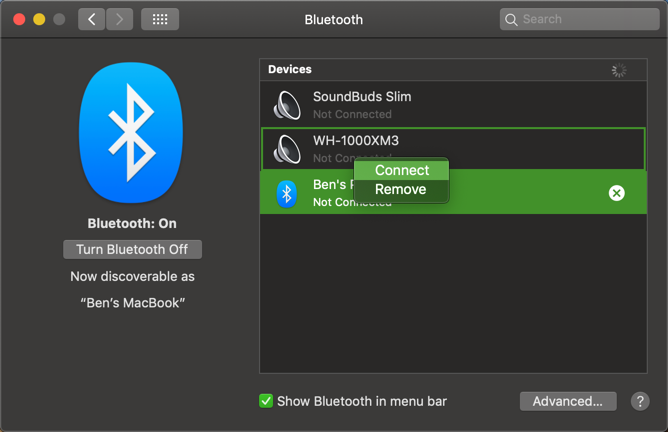
Task: Click the large Bluetooth logo
Action: pos(131,132)
